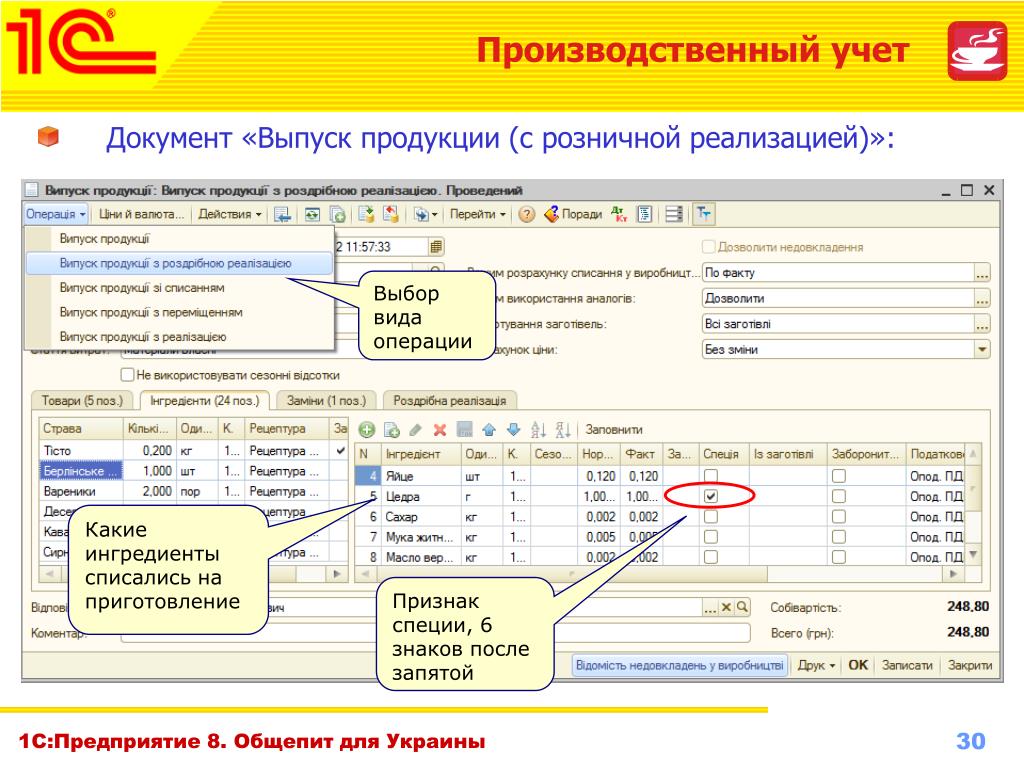Viewport: 1024px width, 768px height.
Task: Click the document report icon after Дт/Кт
Action: pyautogui.click(x=645, y=214)
